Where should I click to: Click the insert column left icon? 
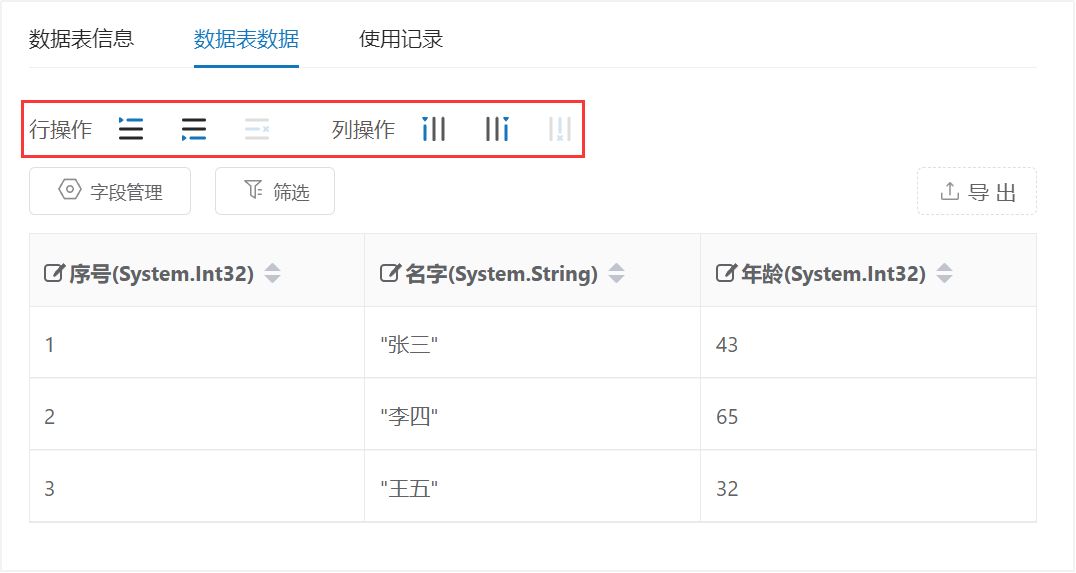click(x=434, y=129)
